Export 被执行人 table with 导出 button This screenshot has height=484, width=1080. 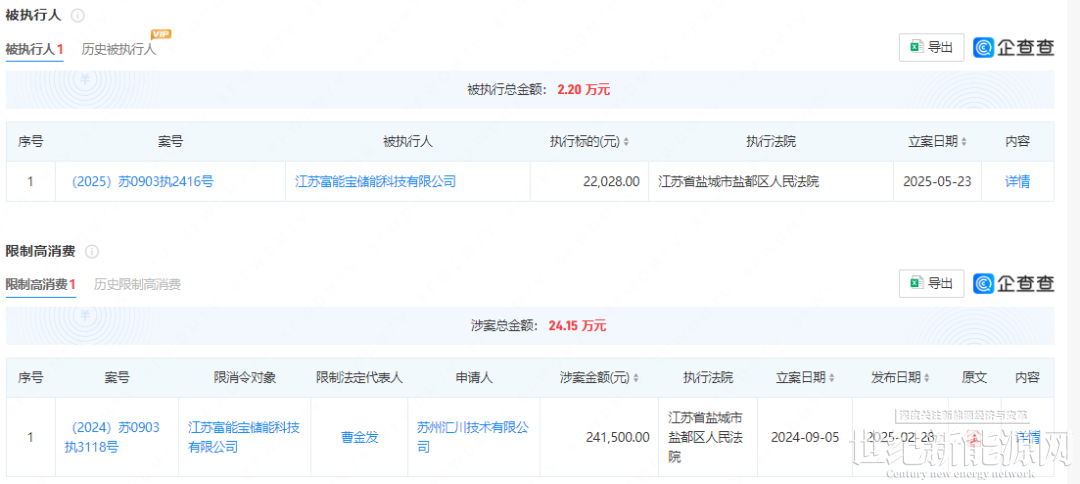coord(931,47)
